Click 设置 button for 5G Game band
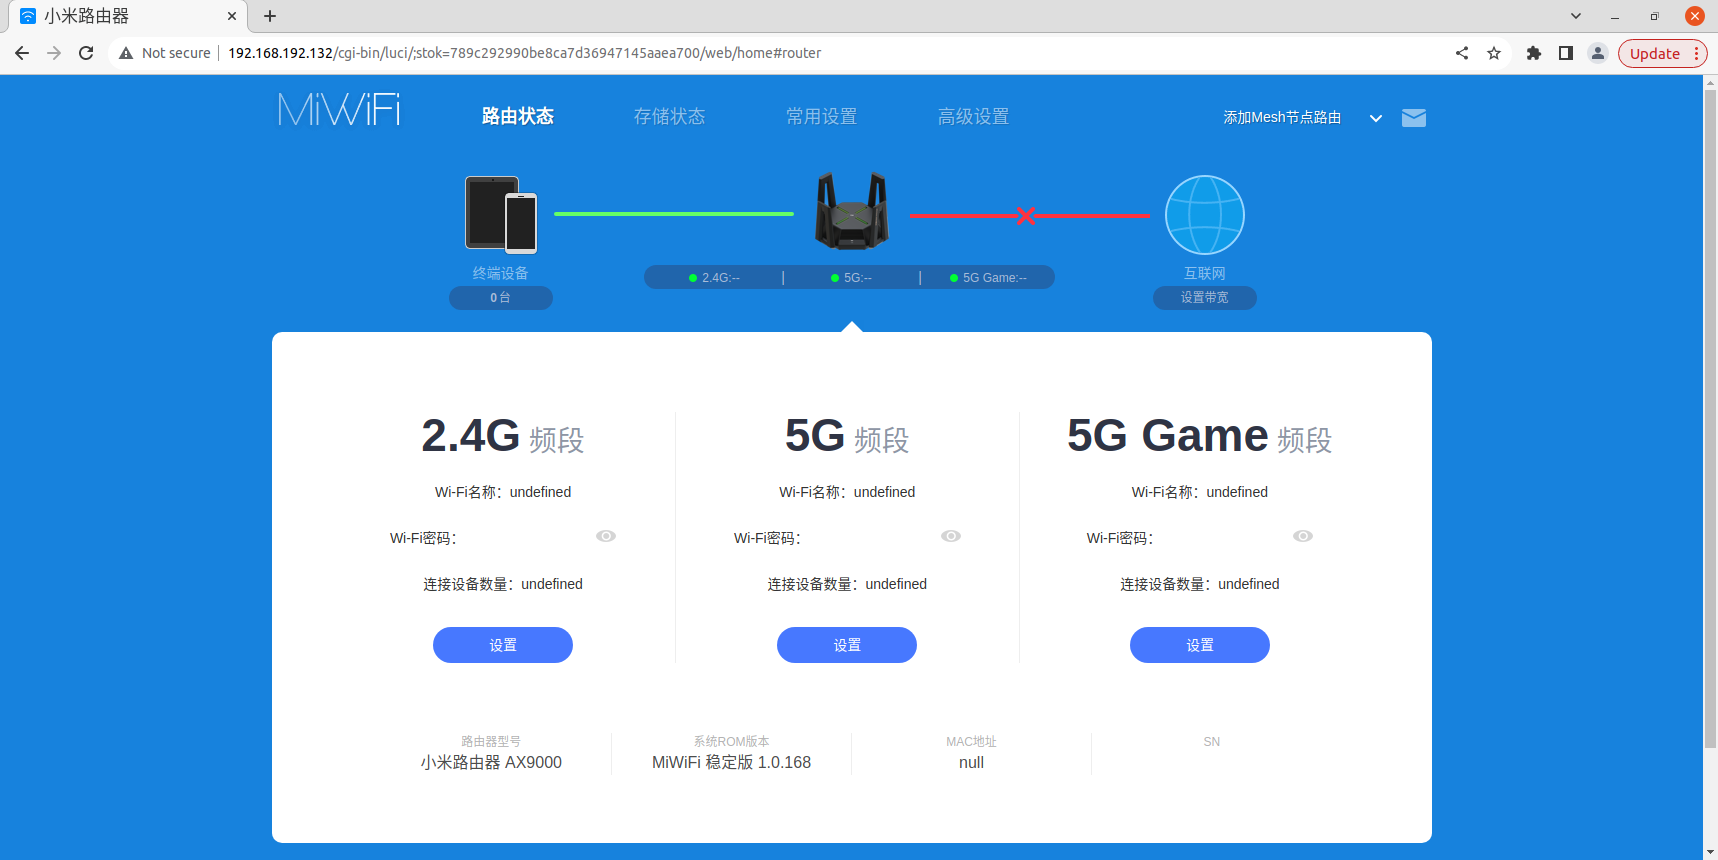1718x860 pixels. coord(1200,645)
